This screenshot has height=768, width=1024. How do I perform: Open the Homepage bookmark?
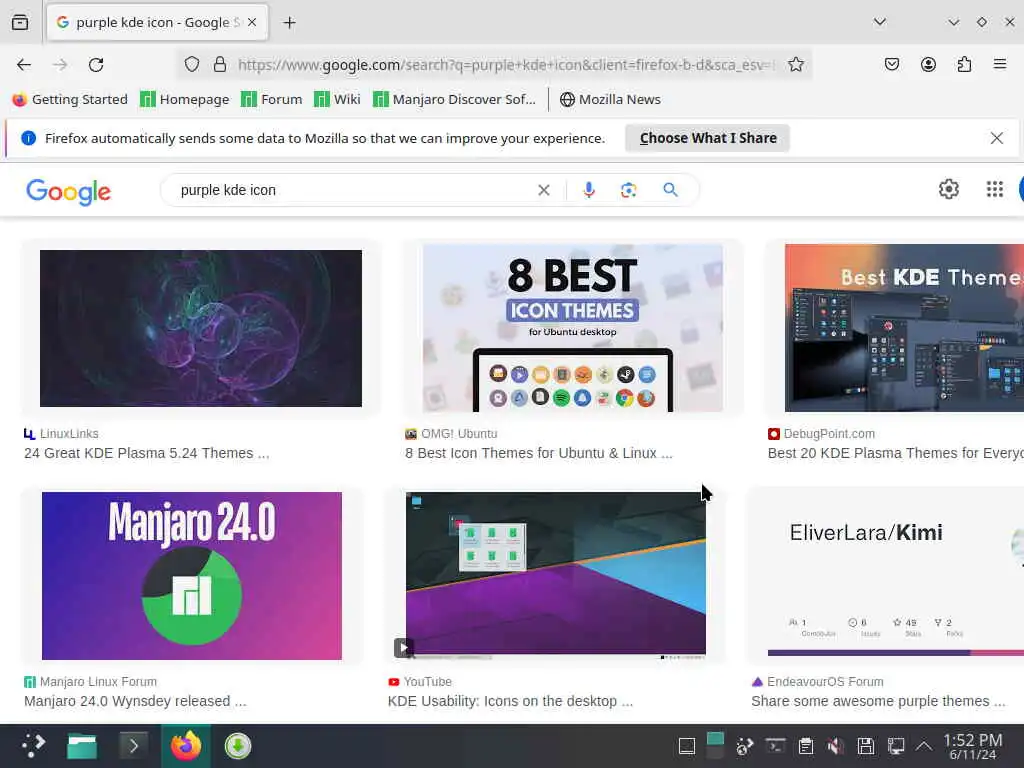tap(185, 99)
